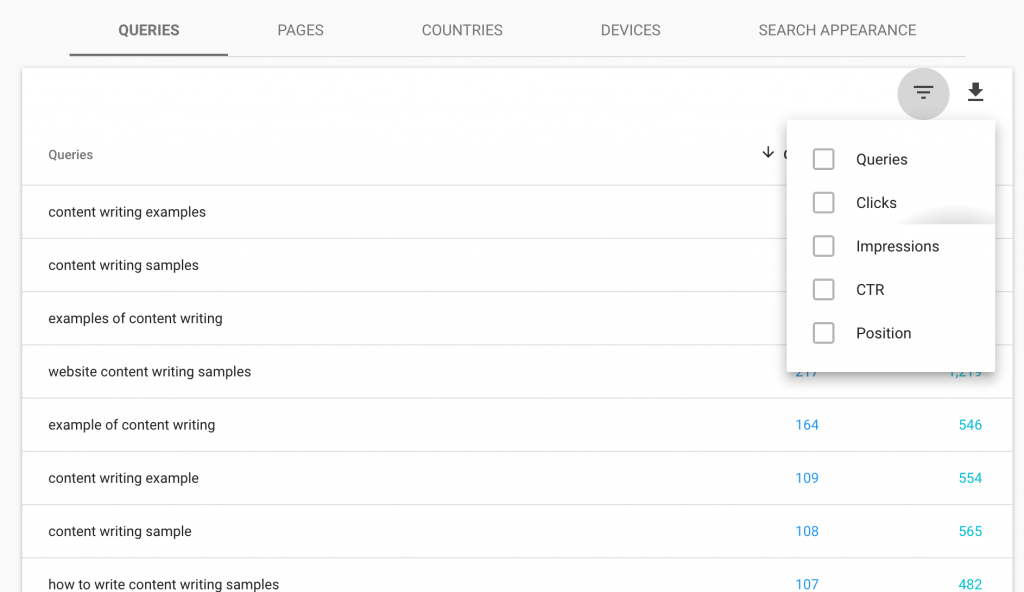Toggle the CTR checkbox on
This screenshot has width=1024, height=592.
point(823,289)
